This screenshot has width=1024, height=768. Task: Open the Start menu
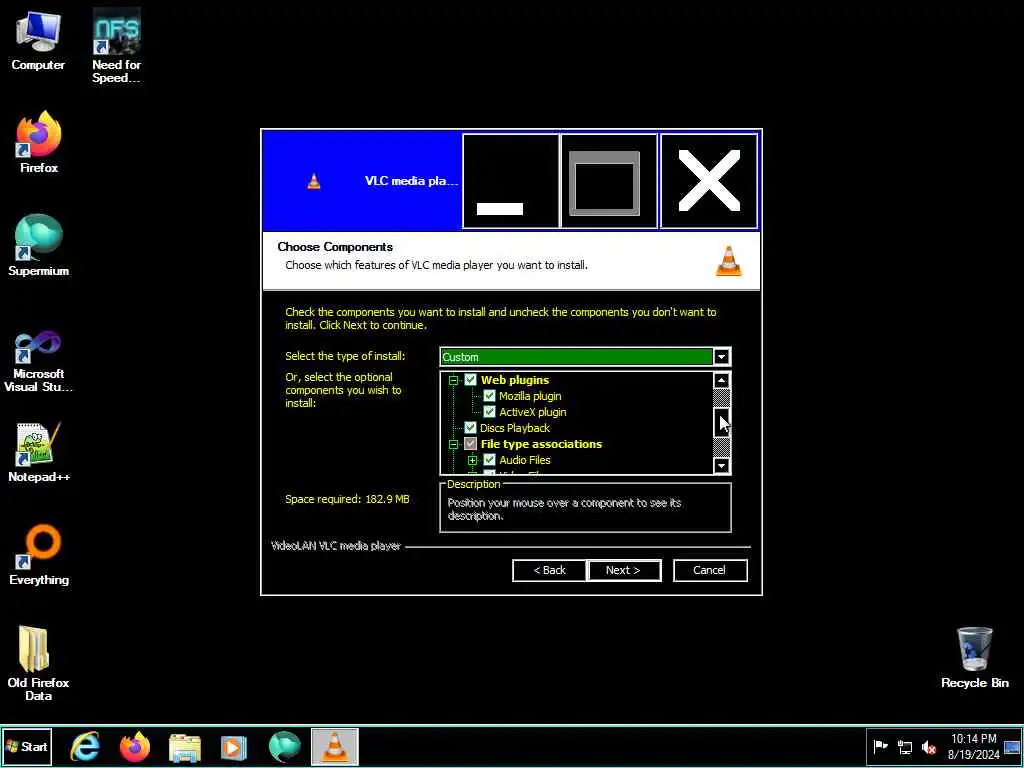pyautogui.click(x=27, y=747)
